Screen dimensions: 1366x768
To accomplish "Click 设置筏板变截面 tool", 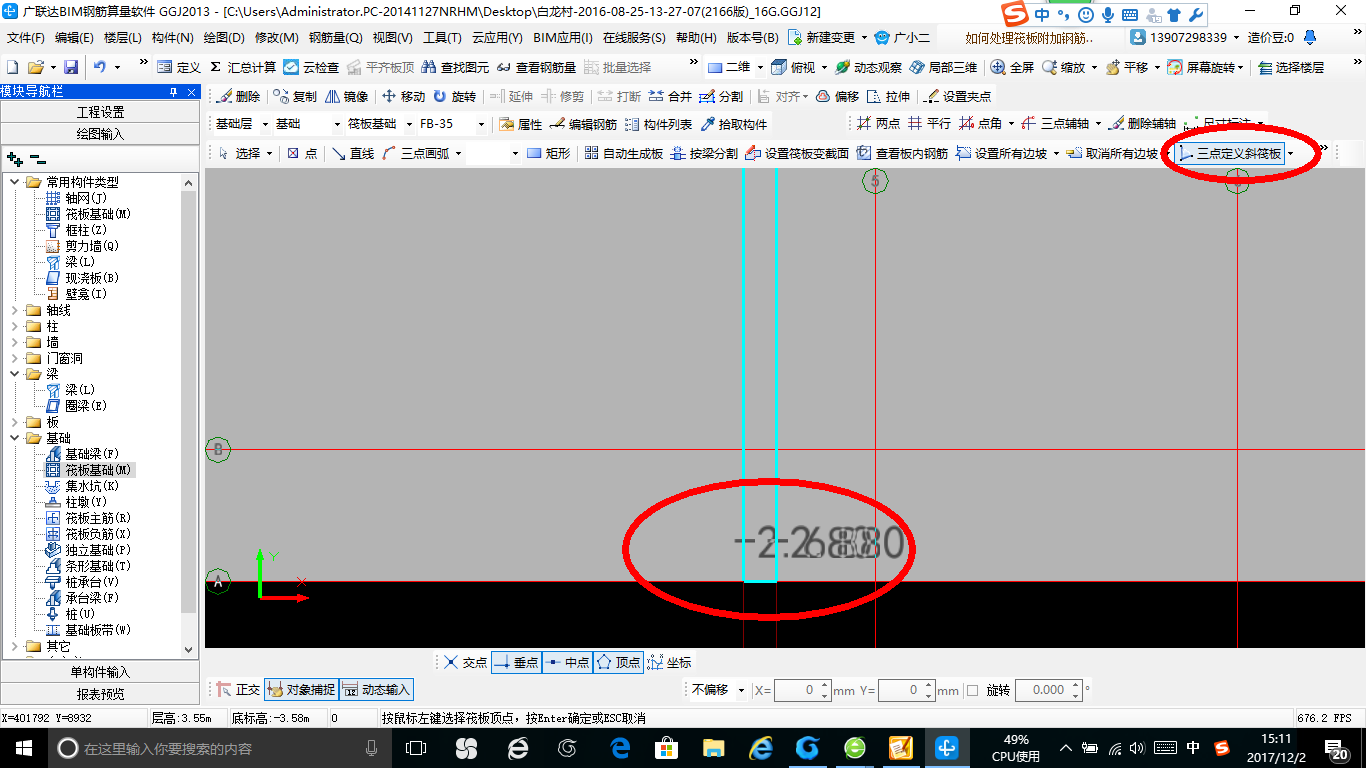I will (x=797, y=153).
